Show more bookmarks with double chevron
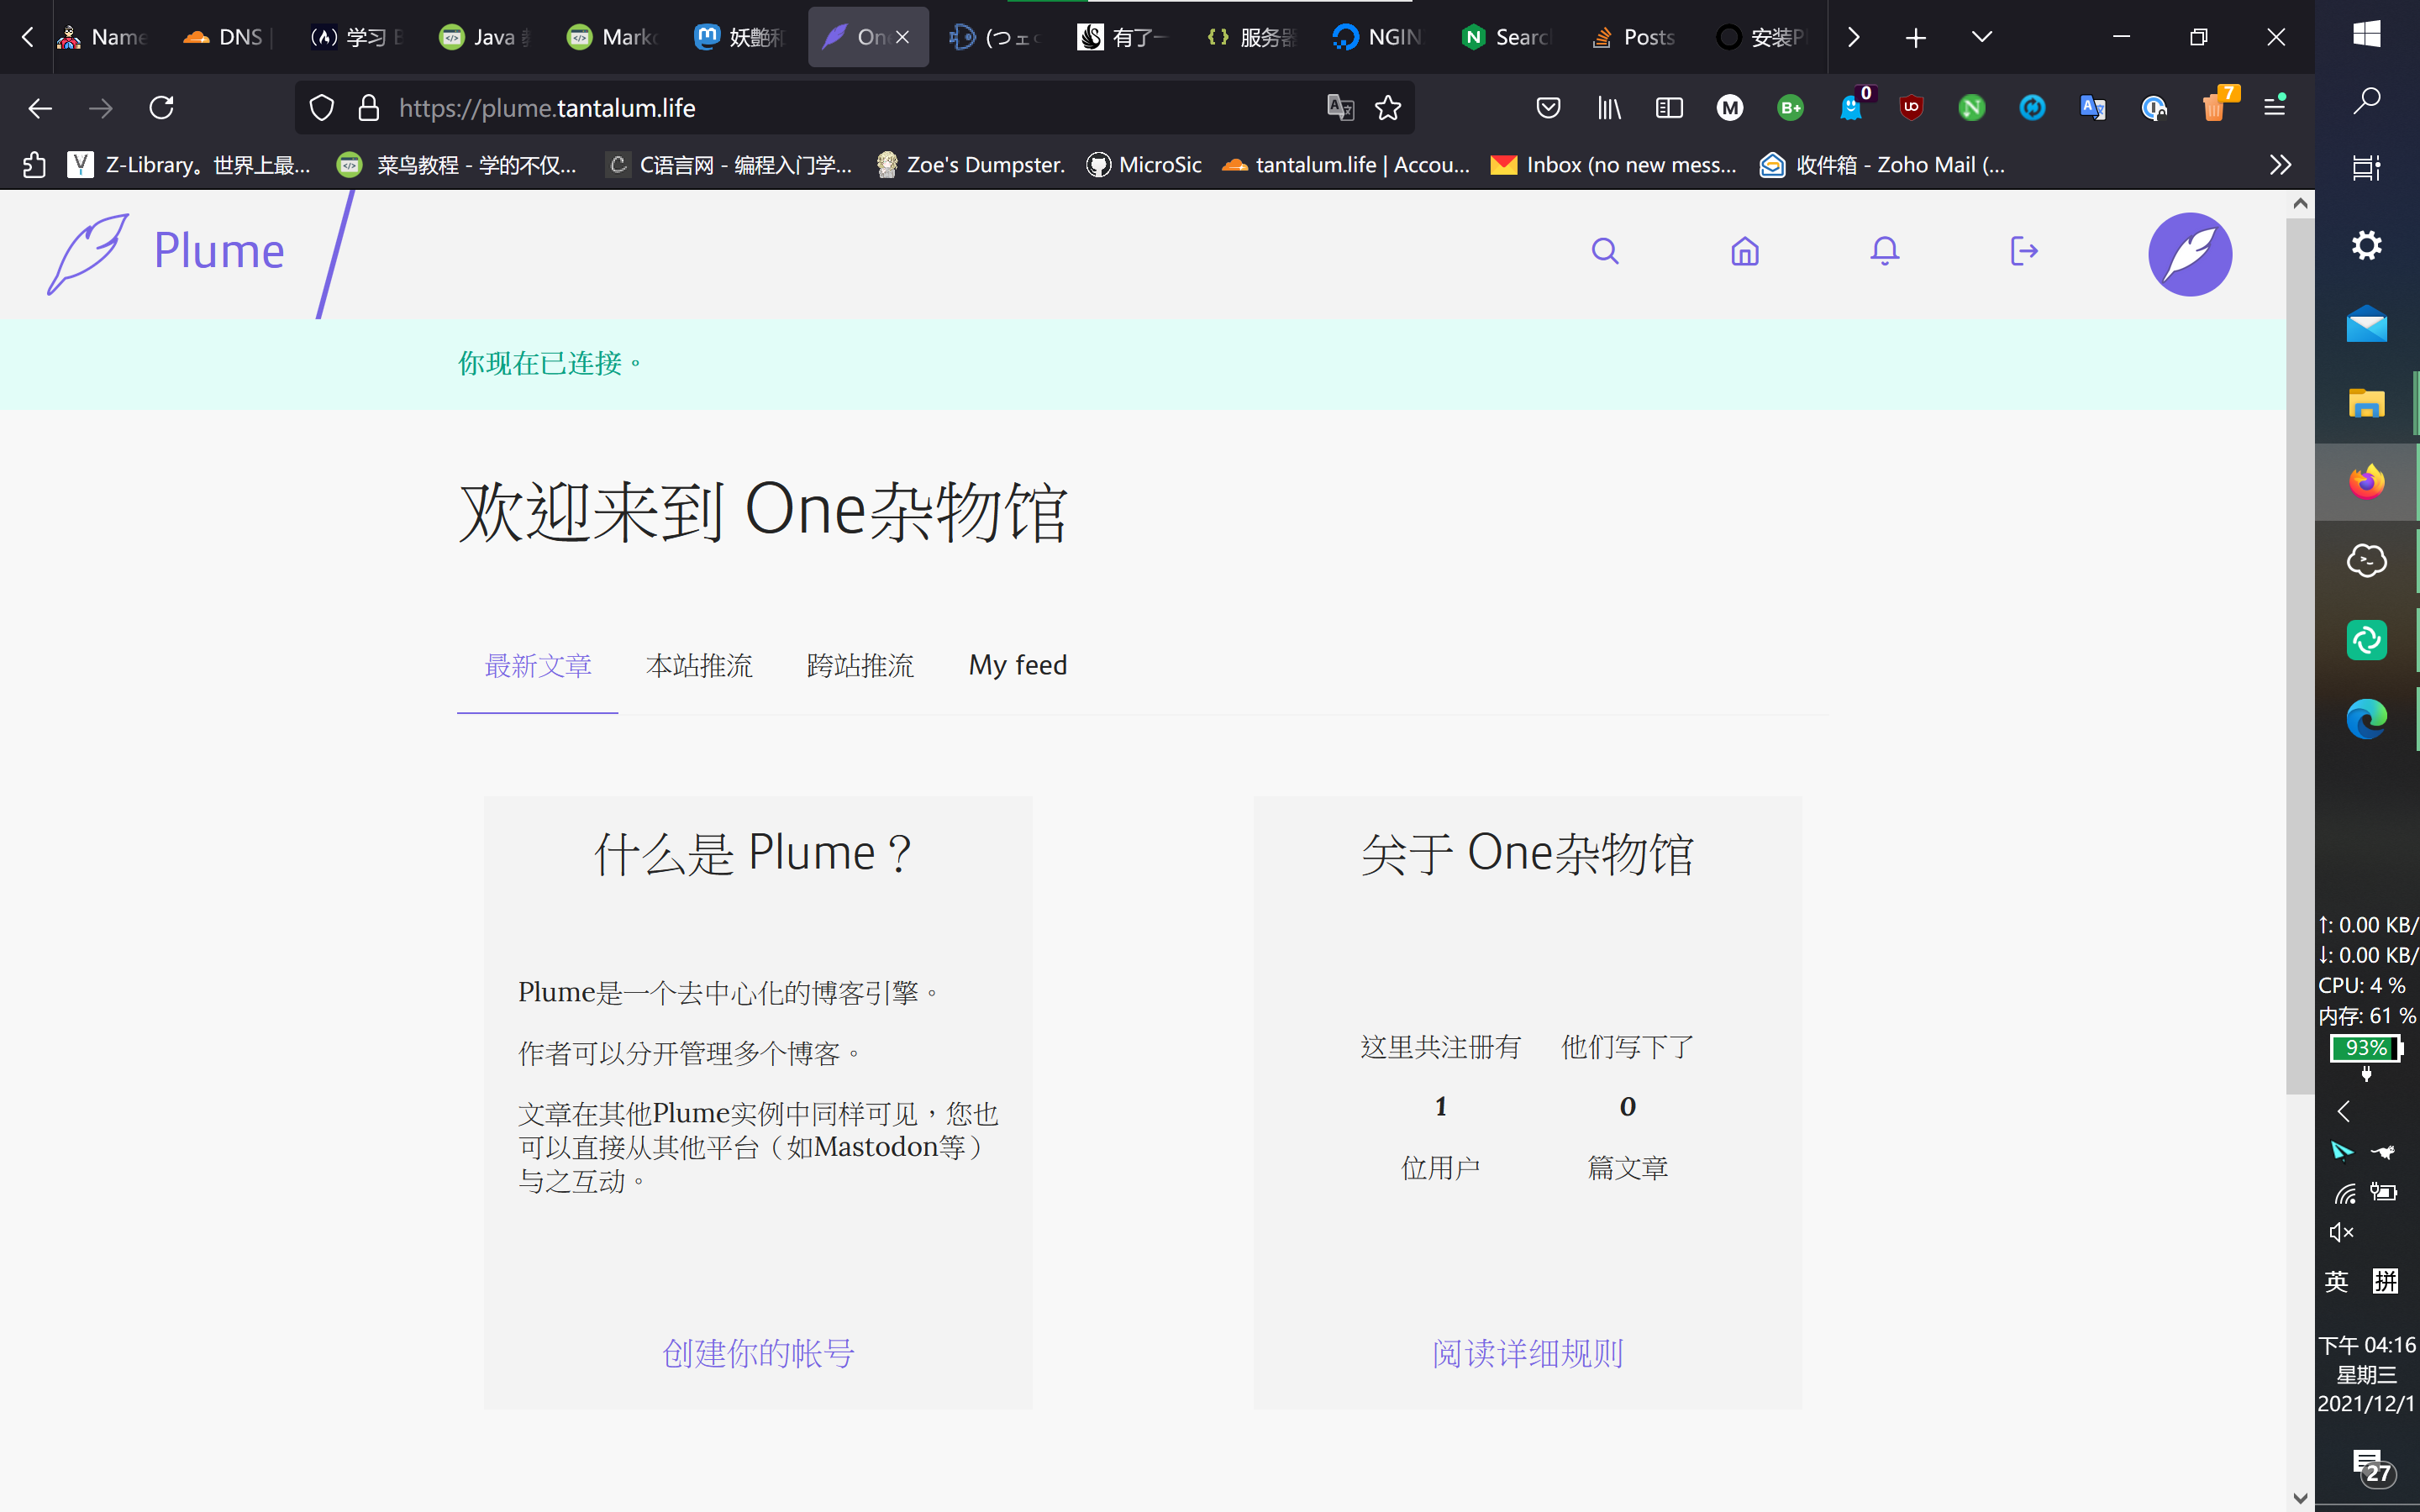This screenshot has height=1512, width=2420. (x=2280, y=165)
